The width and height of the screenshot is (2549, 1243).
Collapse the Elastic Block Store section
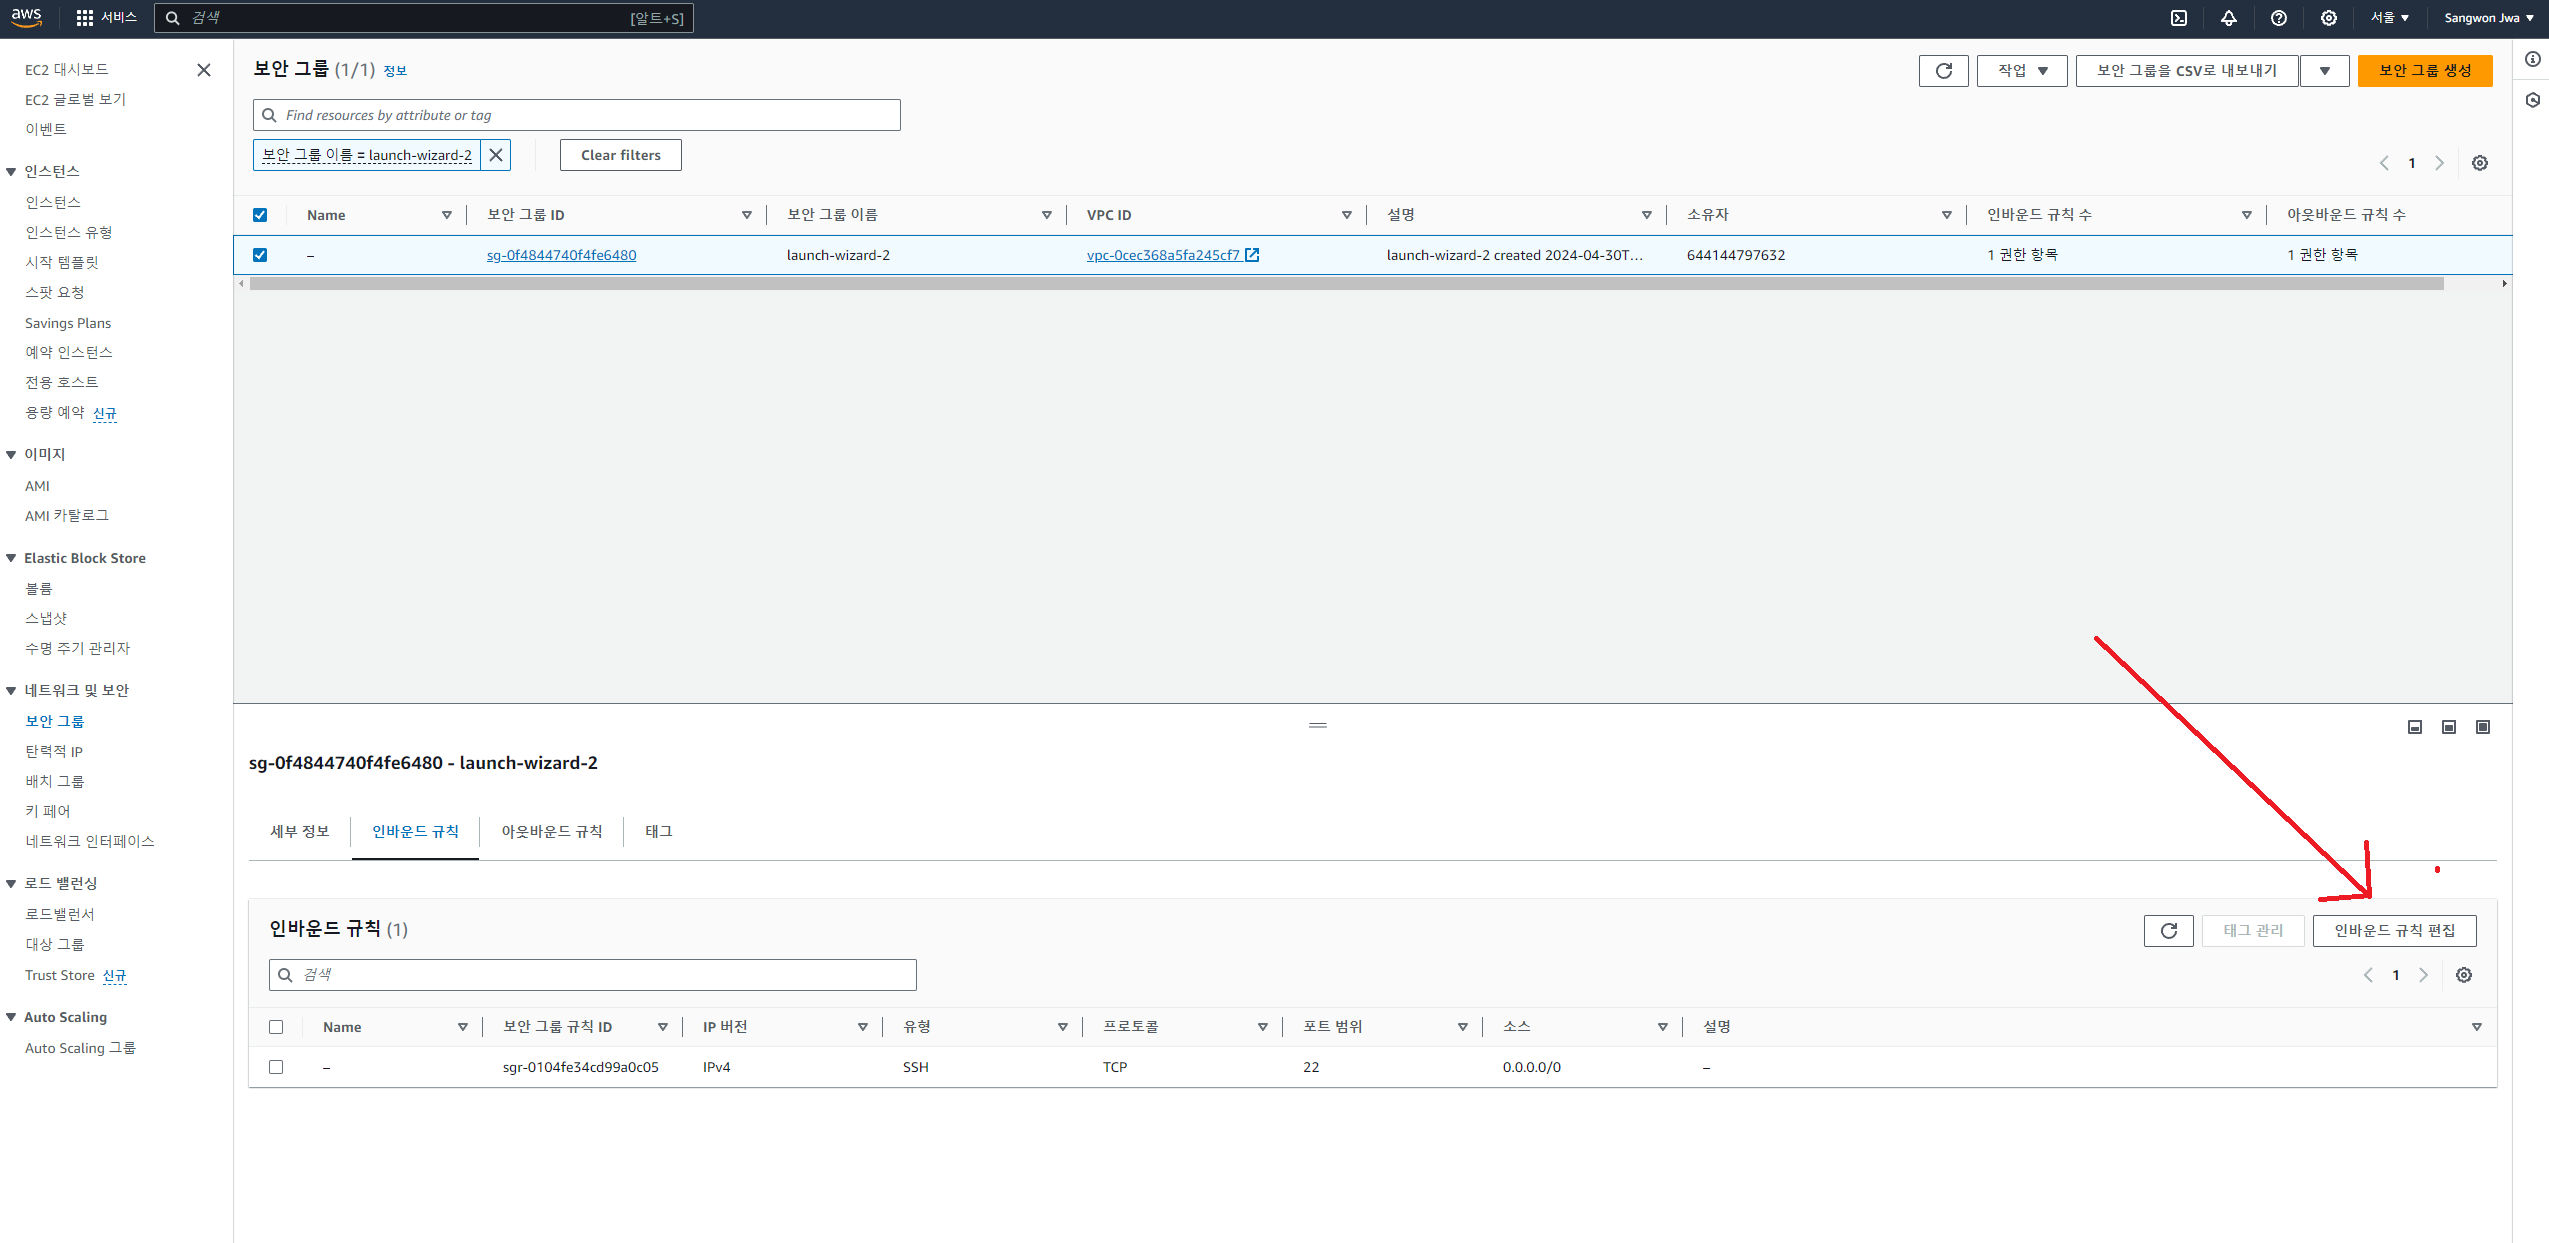point(11,558)
